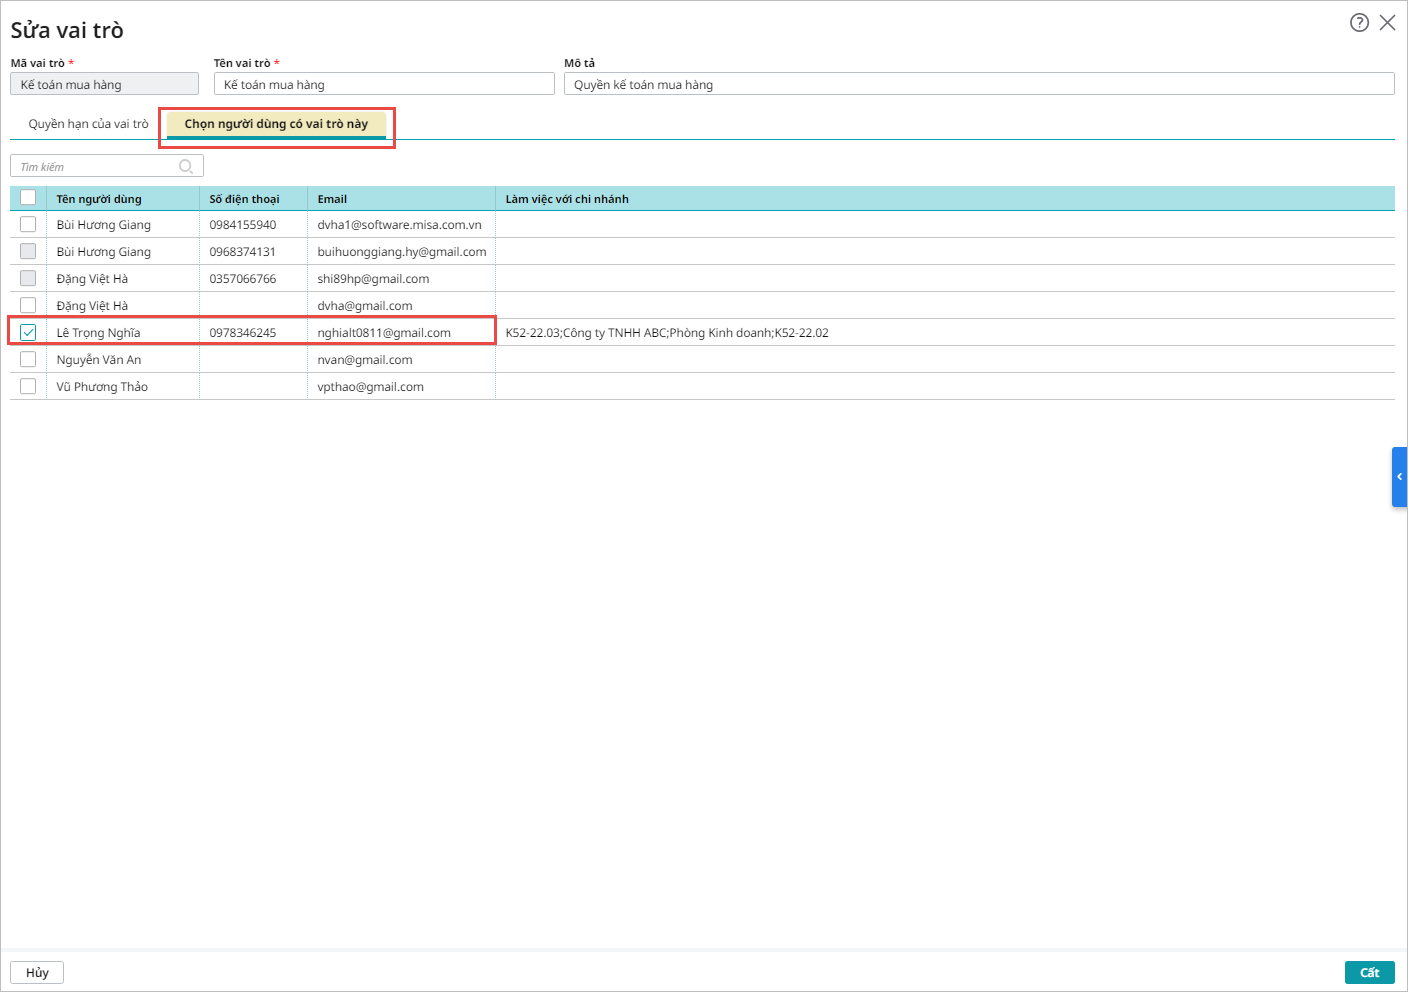Click the Tên vai trò input field
Image resolution: width=1408 pixels, height=992 pixels.
(384, 85)
